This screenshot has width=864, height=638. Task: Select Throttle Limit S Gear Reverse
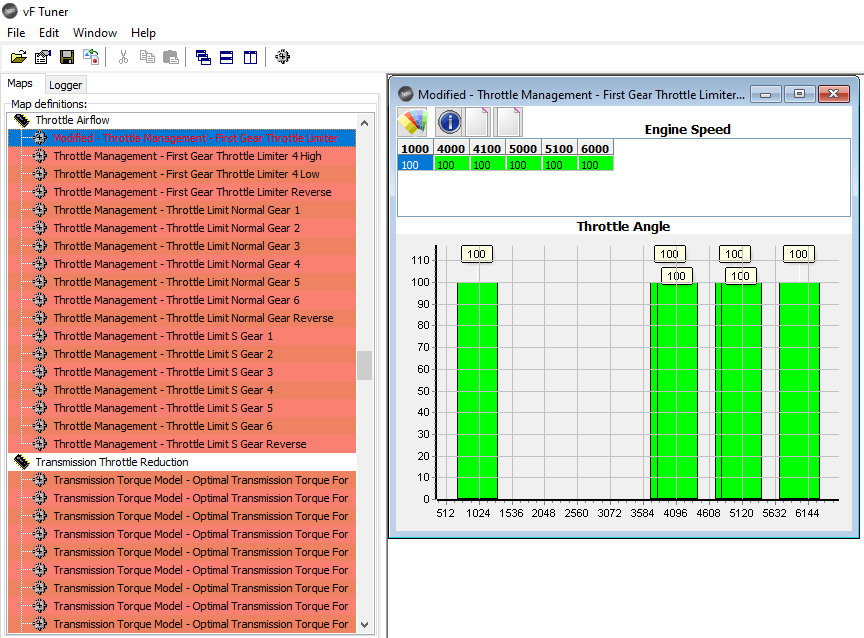[180, 444]
